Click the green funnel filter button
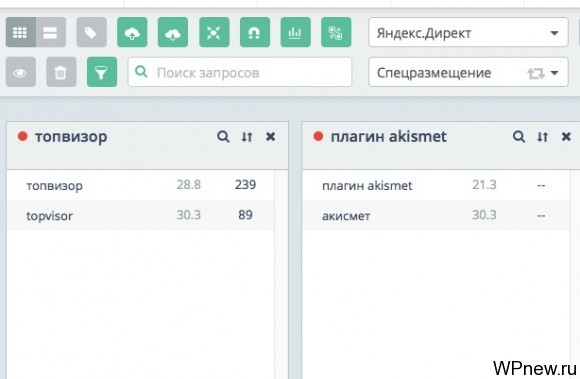580x379 pixels. click(102, 72)
